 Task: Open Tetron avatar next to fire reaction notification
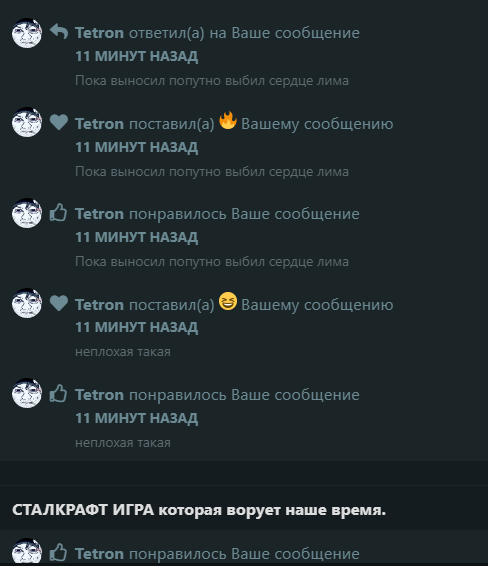27,122
